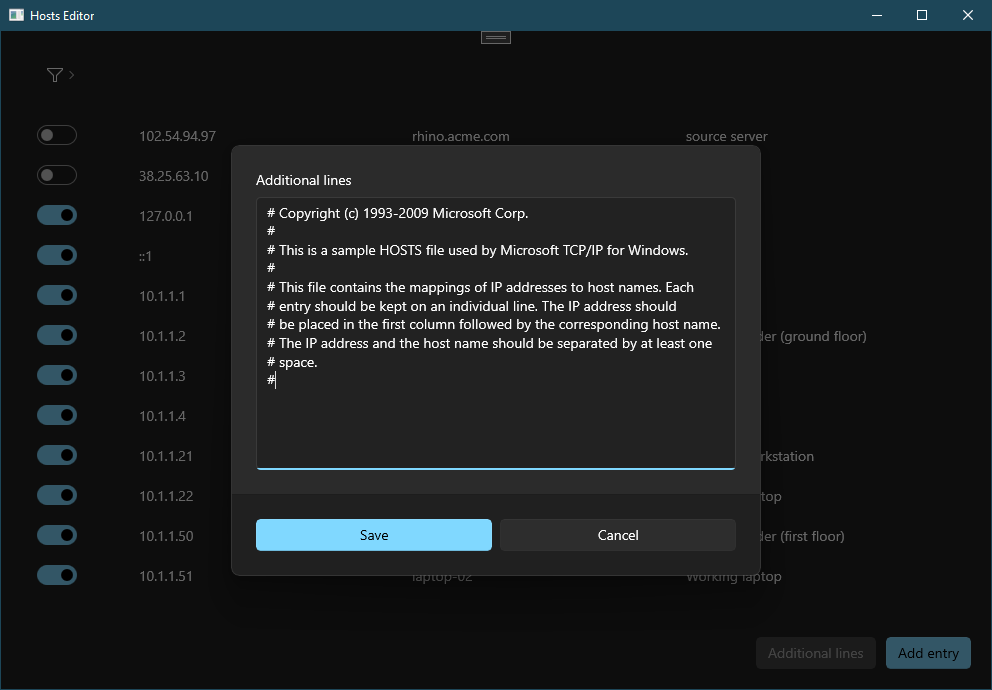
Task: Minimize the Hosts Editor window
Action: coord(877,15)
